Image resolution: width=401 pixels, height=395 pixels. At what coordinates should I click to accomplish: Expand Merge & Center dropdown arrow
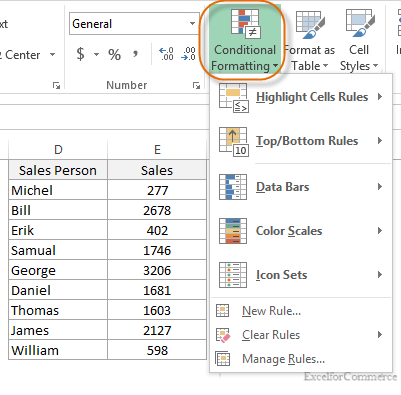[52, 54]
